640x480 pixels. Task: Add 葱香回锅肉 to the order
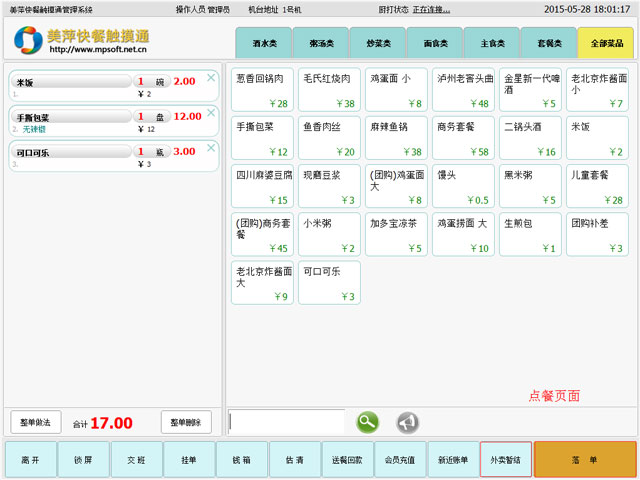[262, 89]
